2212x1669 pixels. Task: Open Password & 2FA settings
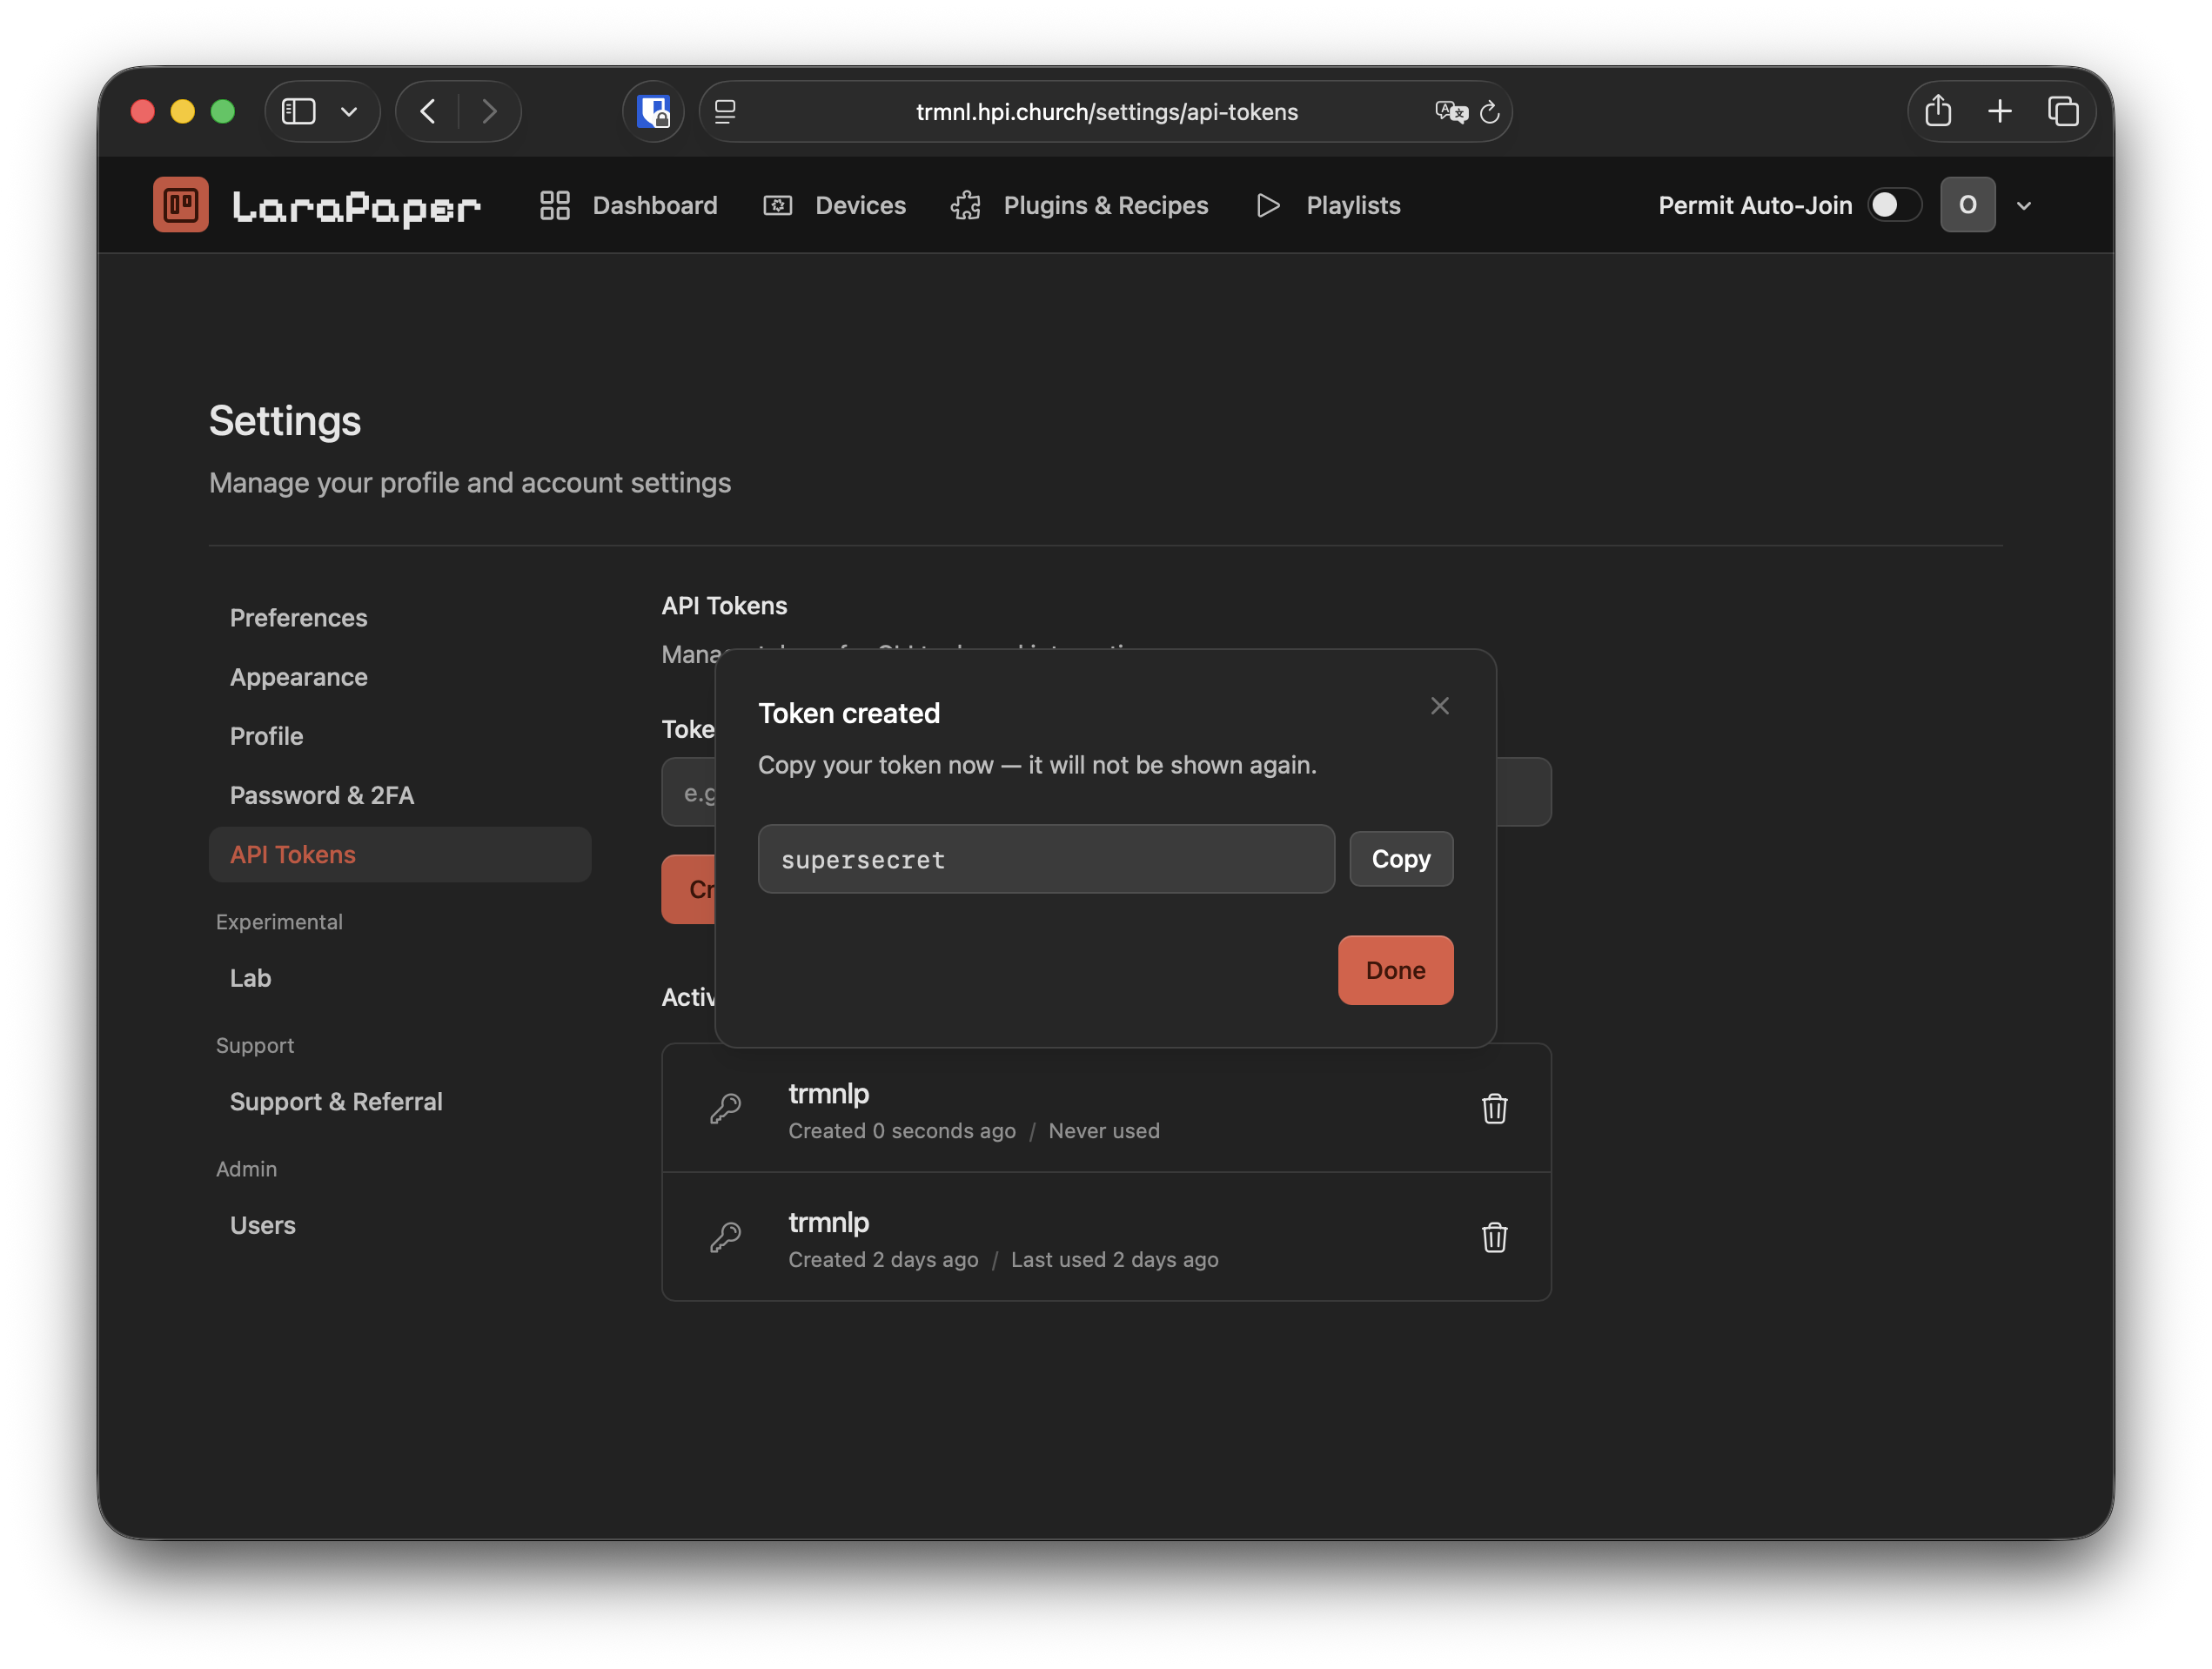coord(322,795)
